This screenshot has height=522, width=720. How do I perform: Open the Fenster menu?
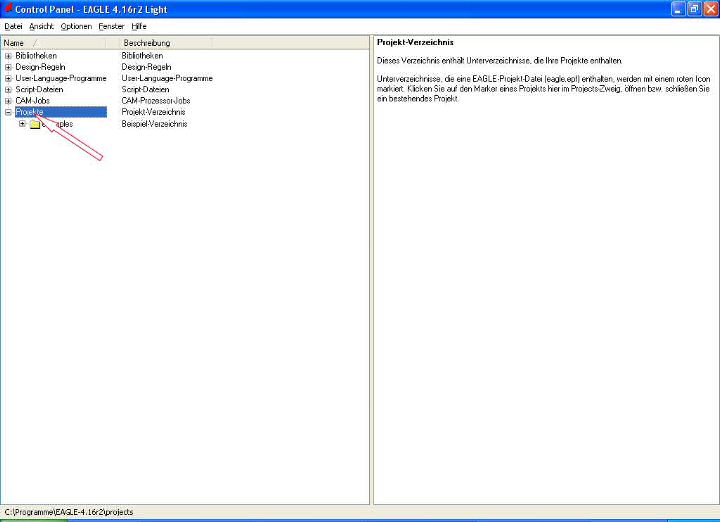pos(111,25)
